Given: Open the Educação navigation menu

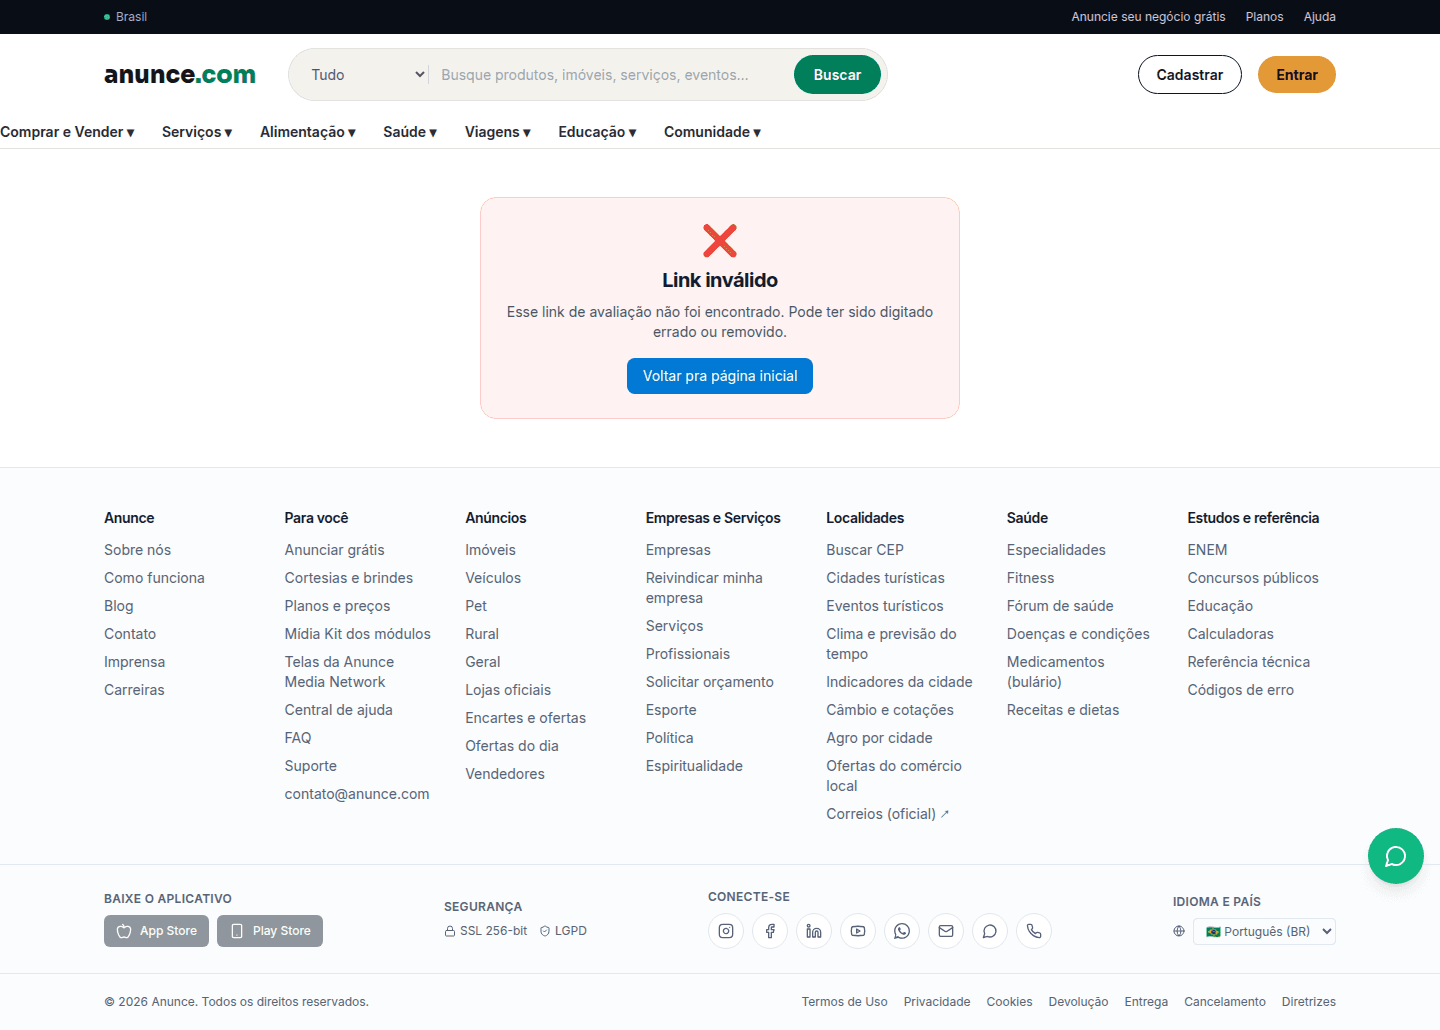Looking at the screenshot, I should click(597, 132).
